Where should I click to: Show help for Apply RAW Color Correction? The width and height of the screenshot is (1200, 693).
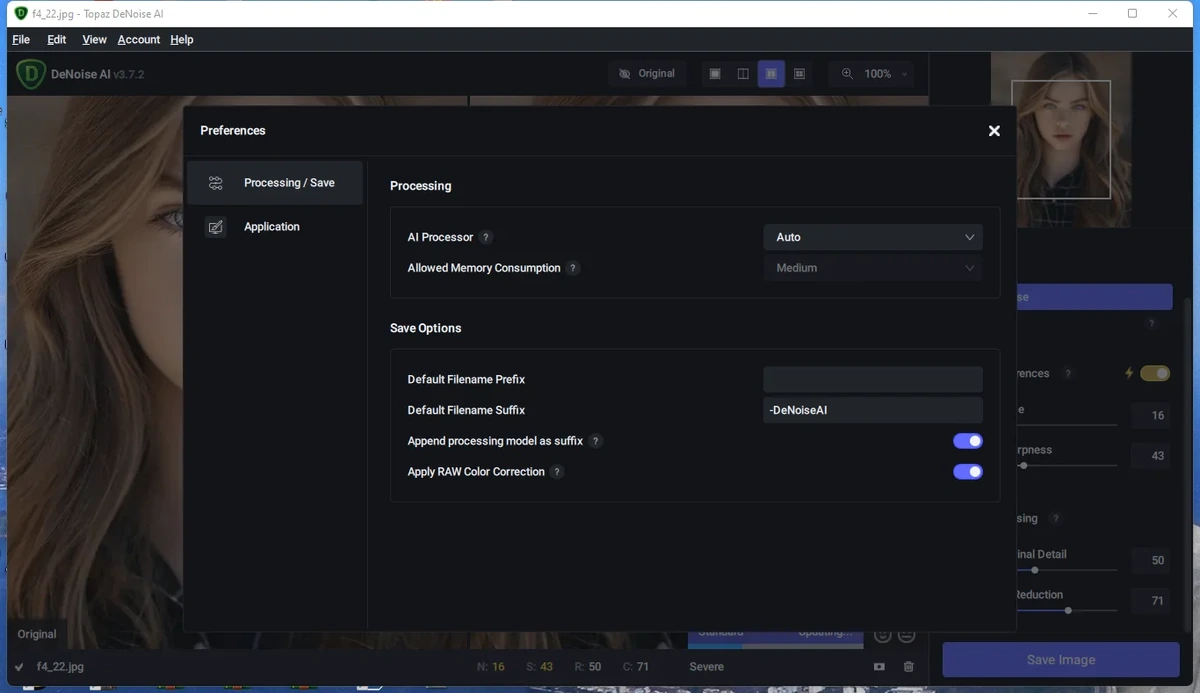(x=557, y=472)
